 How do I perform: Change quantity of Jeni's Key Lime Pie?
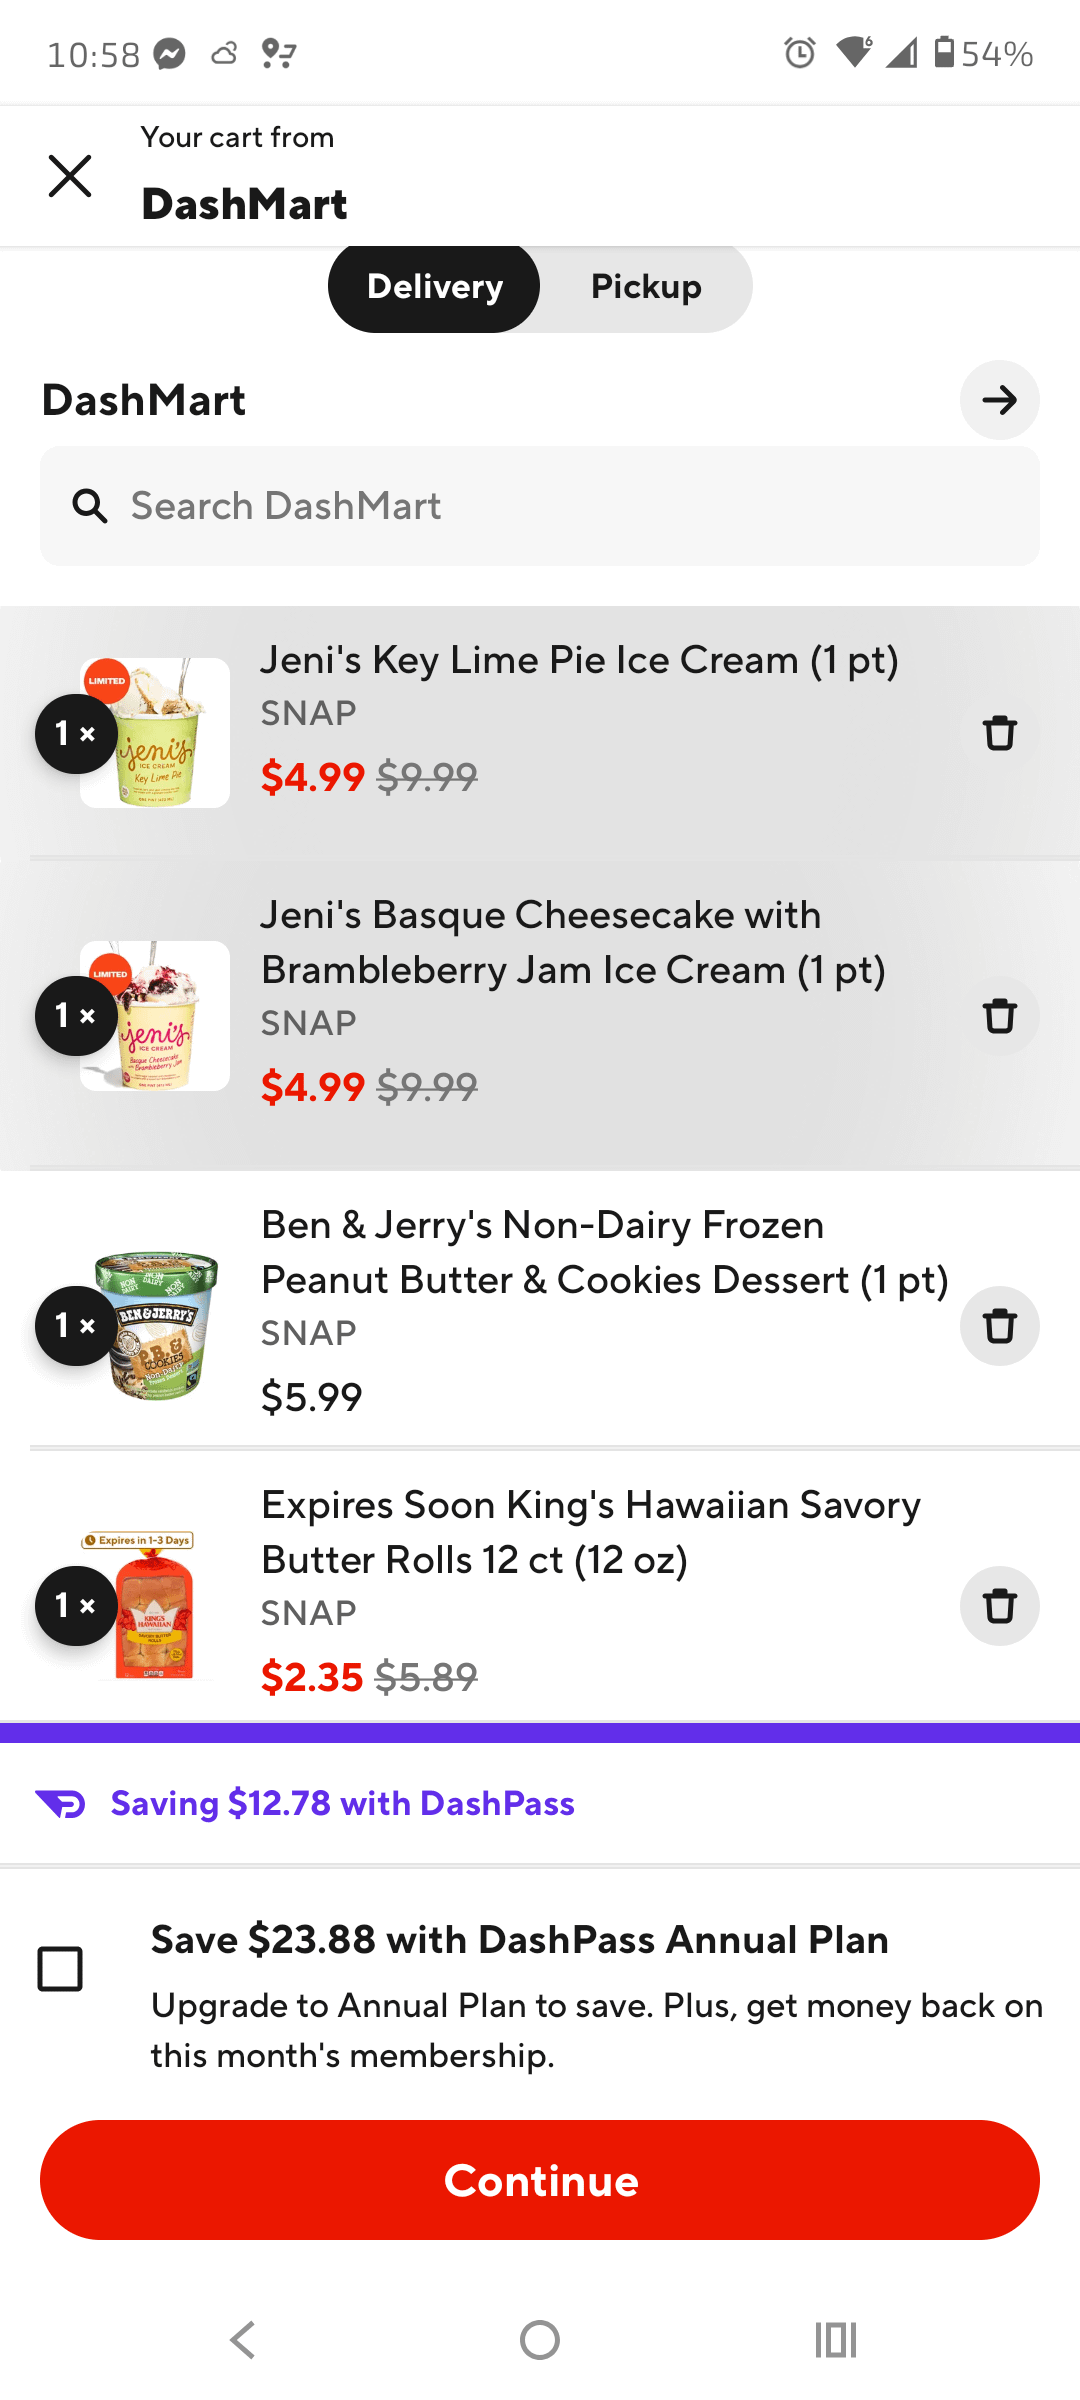point(75,734)
